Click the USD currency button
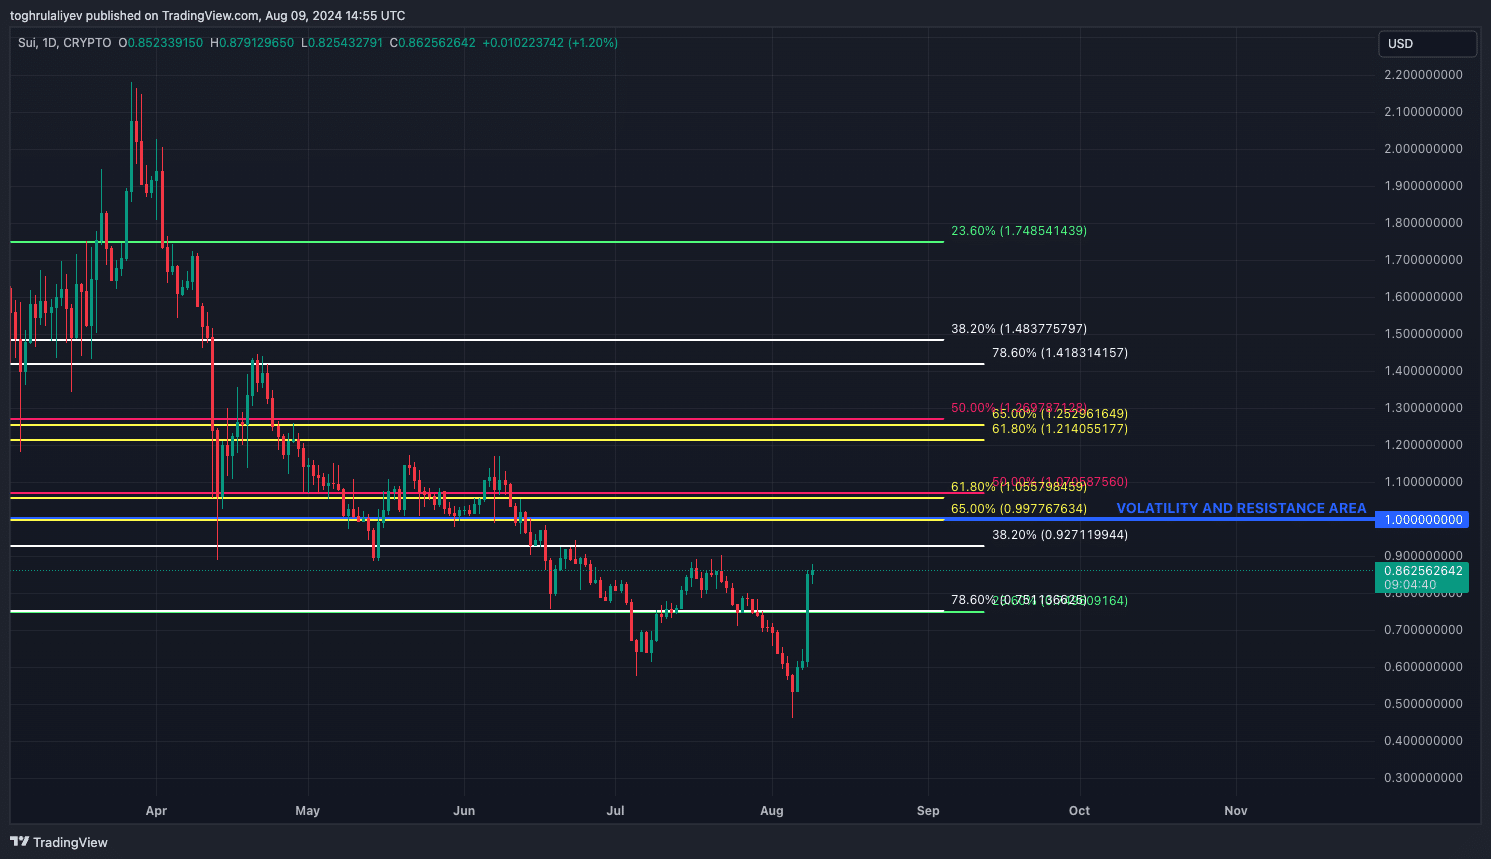Viewport: 1491px width, 859px height. coord(1427,44)
